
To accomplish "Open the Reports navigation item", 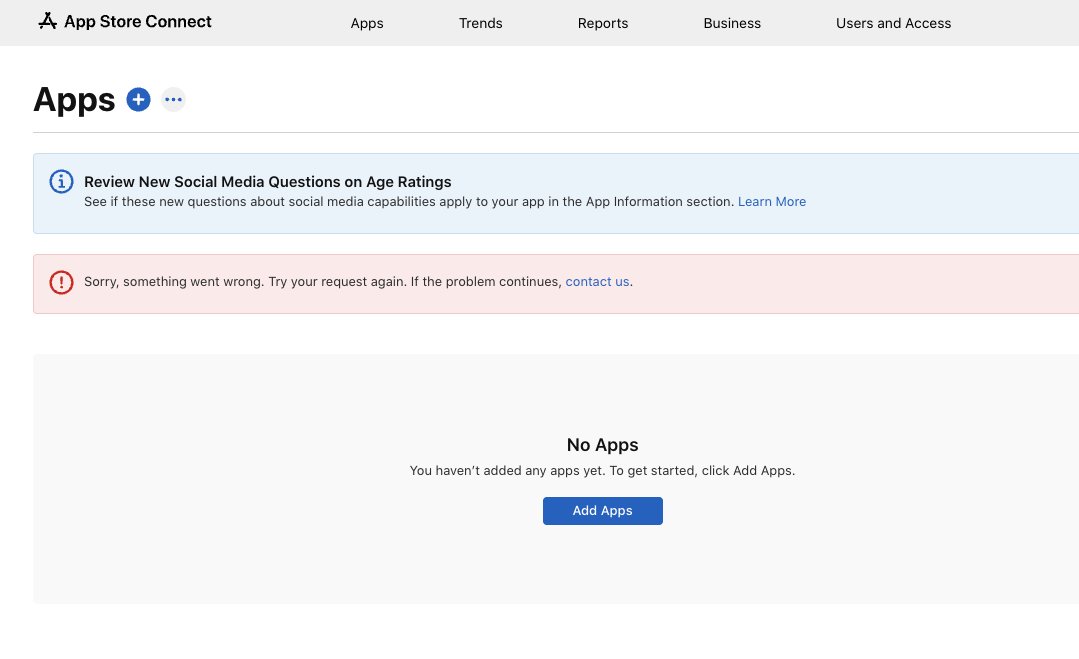I will [x=603, y=23].
